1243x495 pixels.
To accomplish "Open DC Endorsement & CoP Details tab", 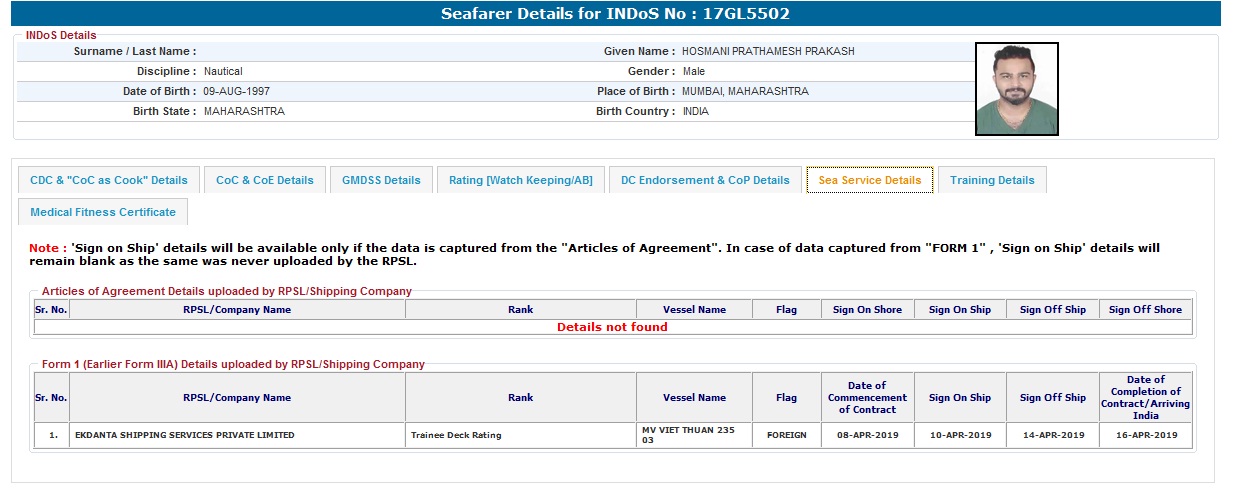I will coord(705,180).
